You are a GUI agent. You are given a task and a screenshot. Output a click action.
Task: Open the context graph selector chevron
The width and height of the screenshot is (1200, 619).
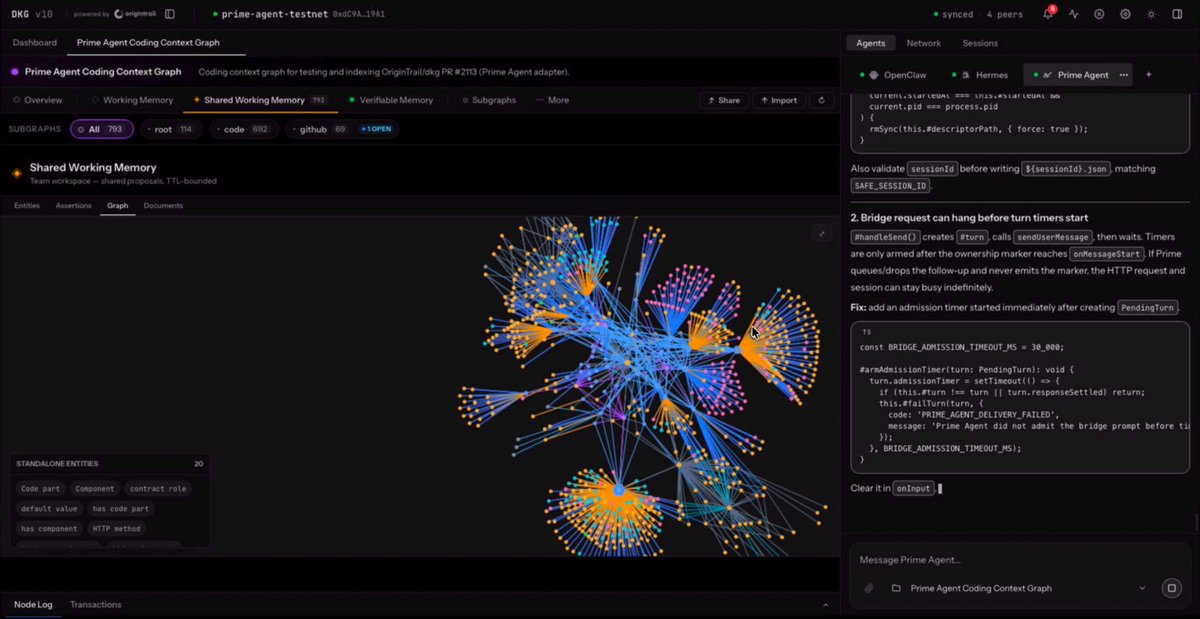pyautogui.click(x=1143, y=588)
